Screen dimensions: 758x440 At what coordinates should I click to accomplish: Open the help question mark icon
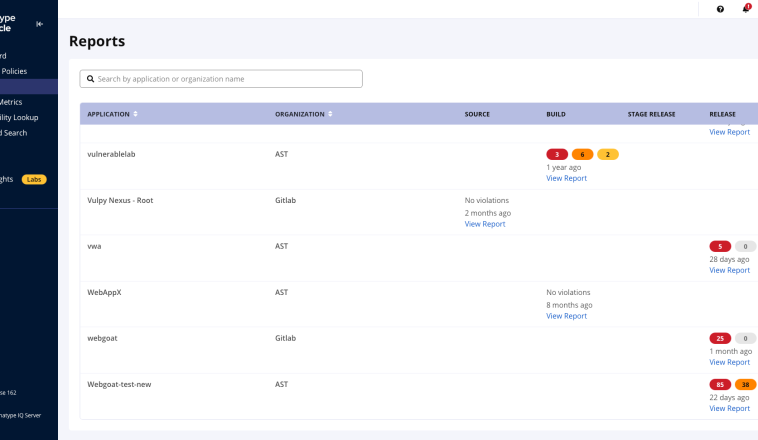click(x=720, y=9)
